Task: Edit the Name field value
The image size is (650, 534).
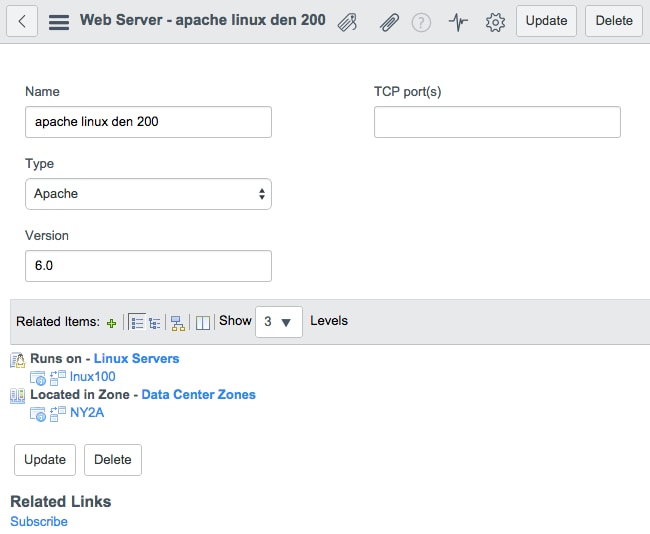Action: click(148, 122)
